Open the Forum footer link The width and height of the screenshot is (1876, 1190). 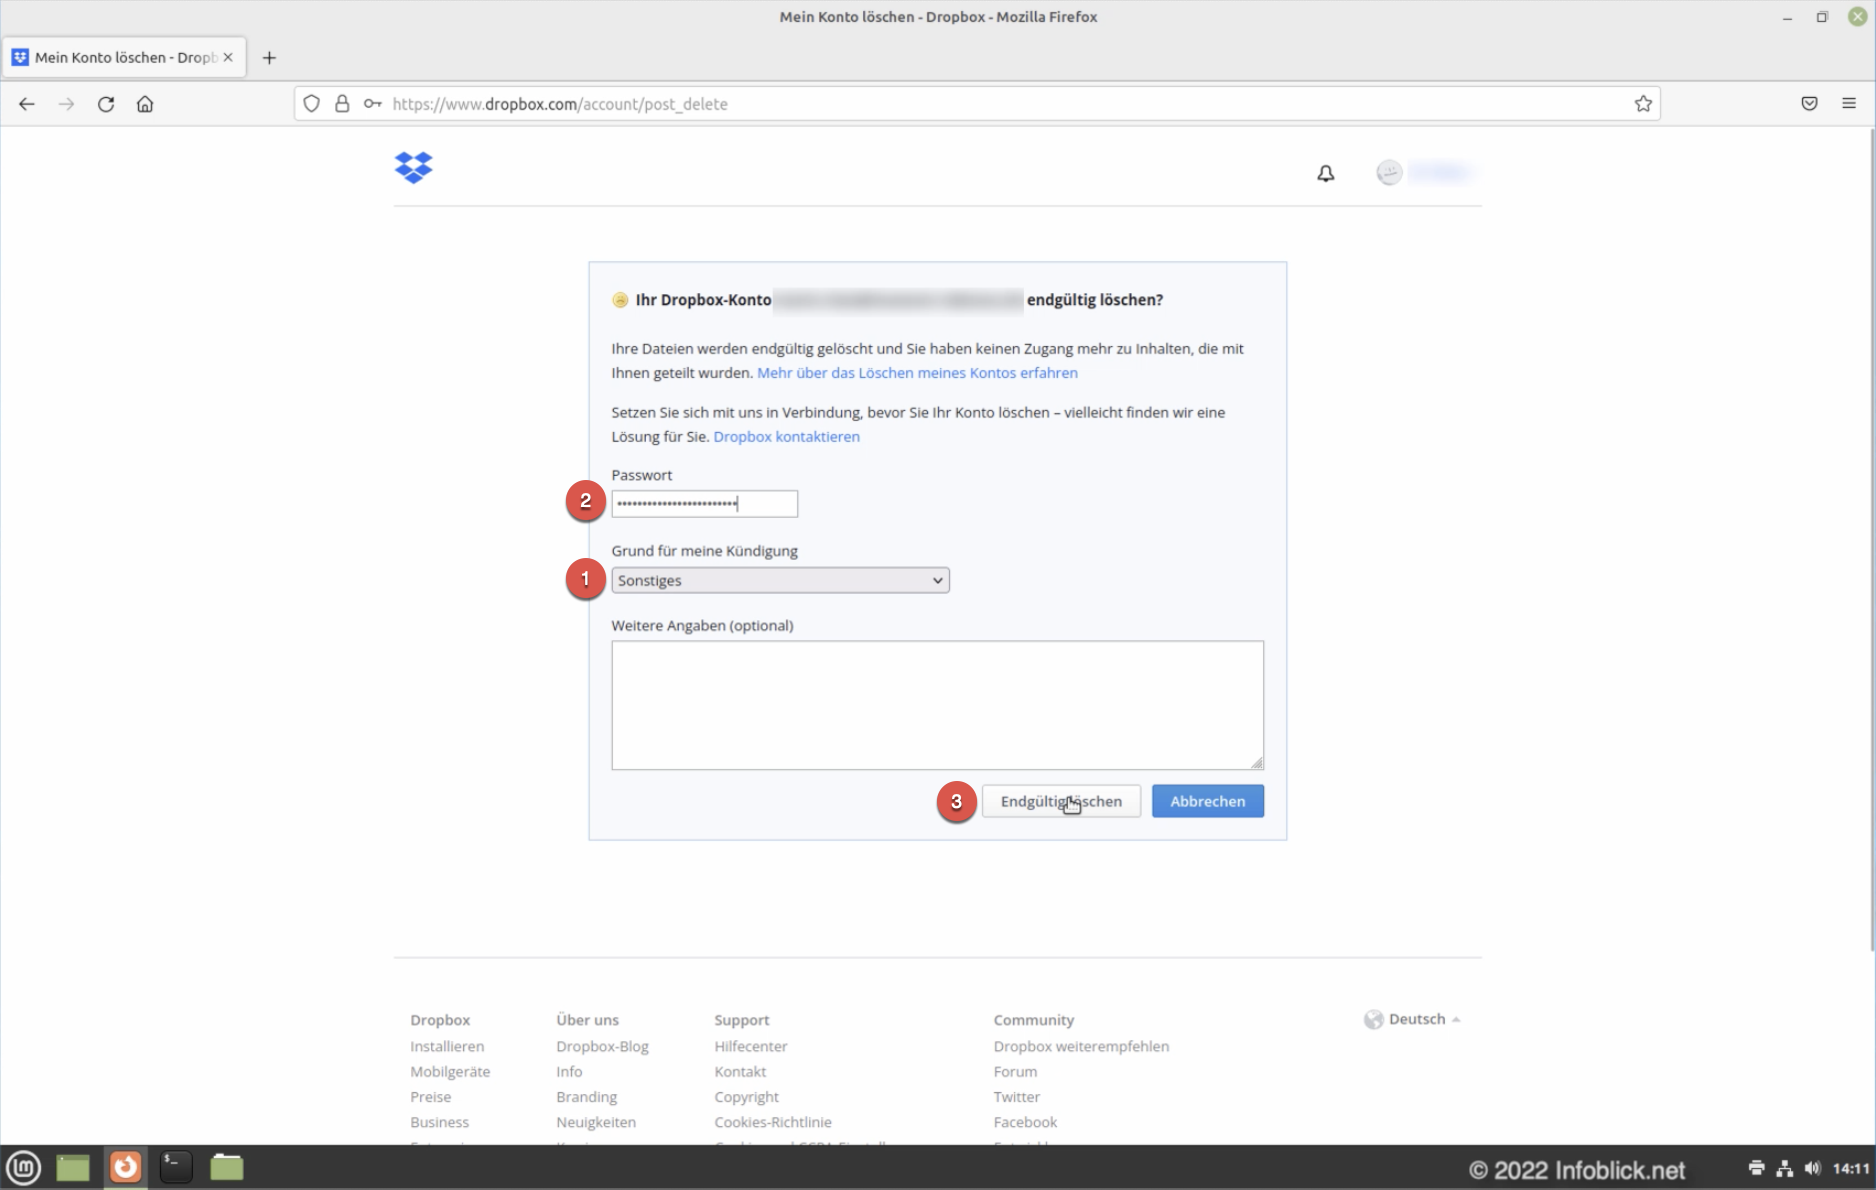click(1015, 1071)
